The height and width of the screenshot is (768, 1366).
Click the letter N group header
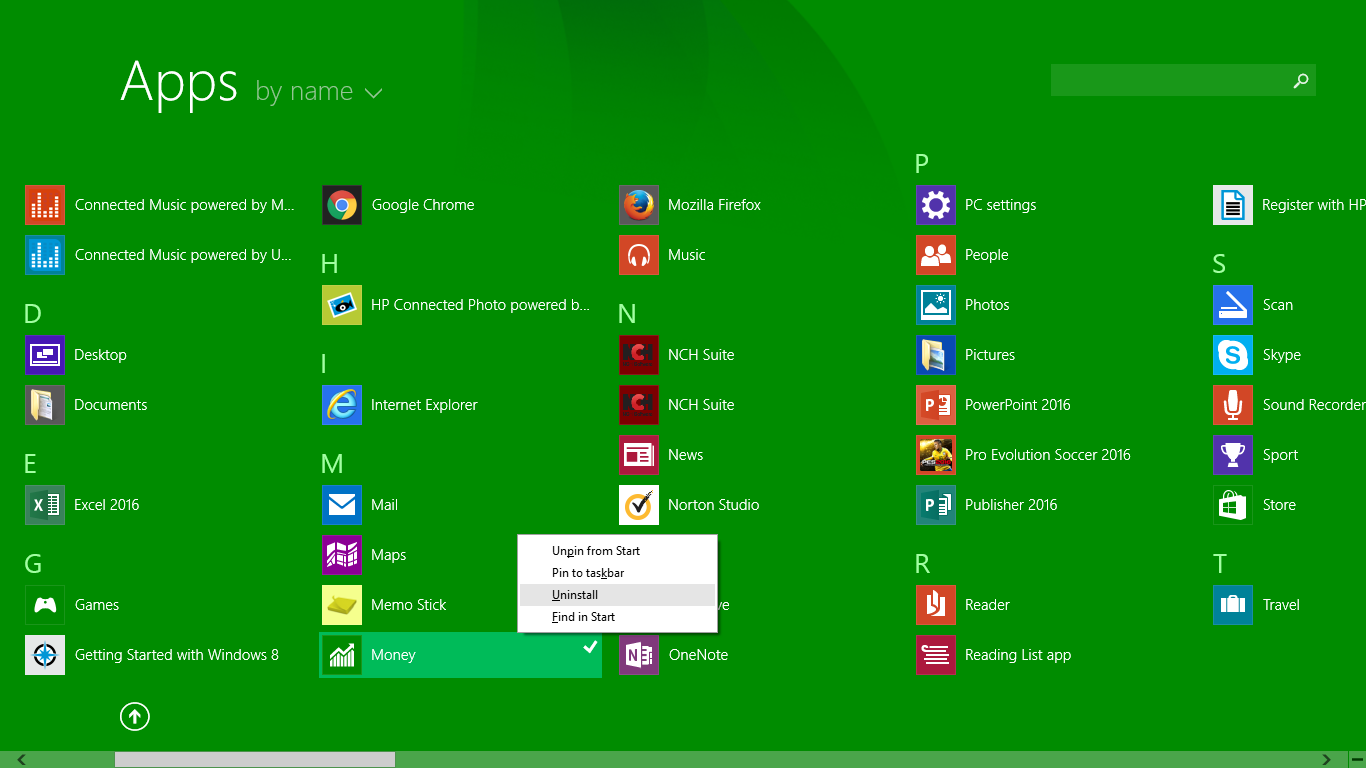(x=627, y=314)
